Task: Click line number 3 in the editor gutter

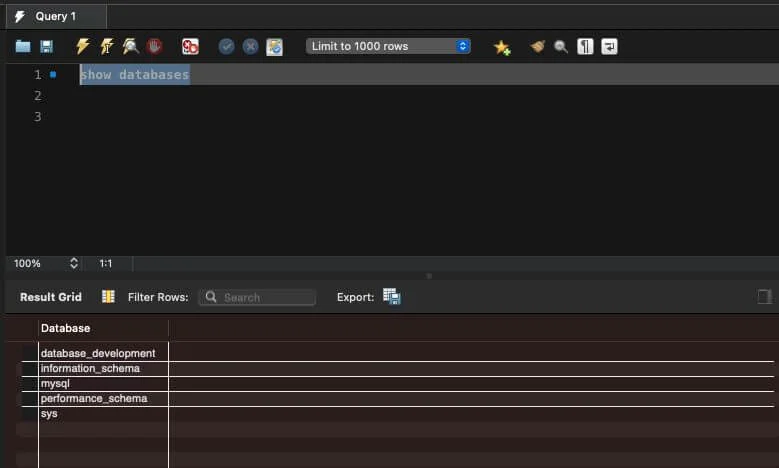Action: tap(38, 117)
